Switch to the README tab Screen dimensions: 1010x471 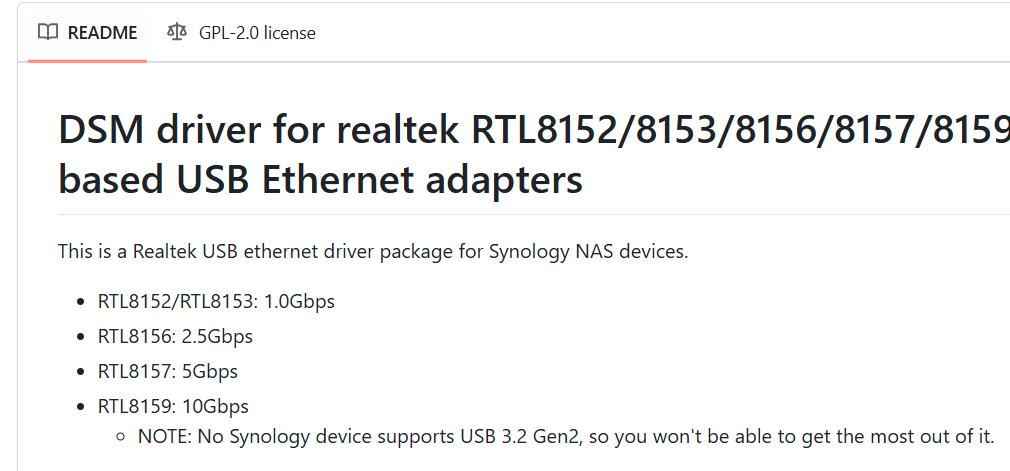click(x=87, y=32)
